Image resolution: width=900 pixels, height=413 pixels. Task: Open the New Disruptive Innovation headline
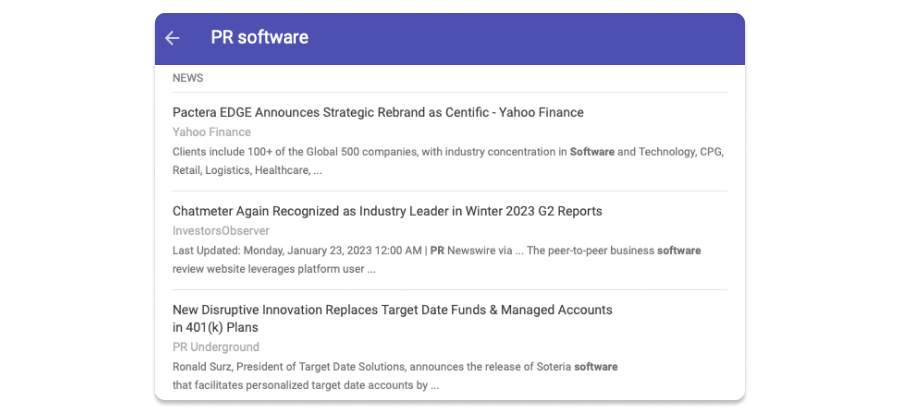point(392,310)
